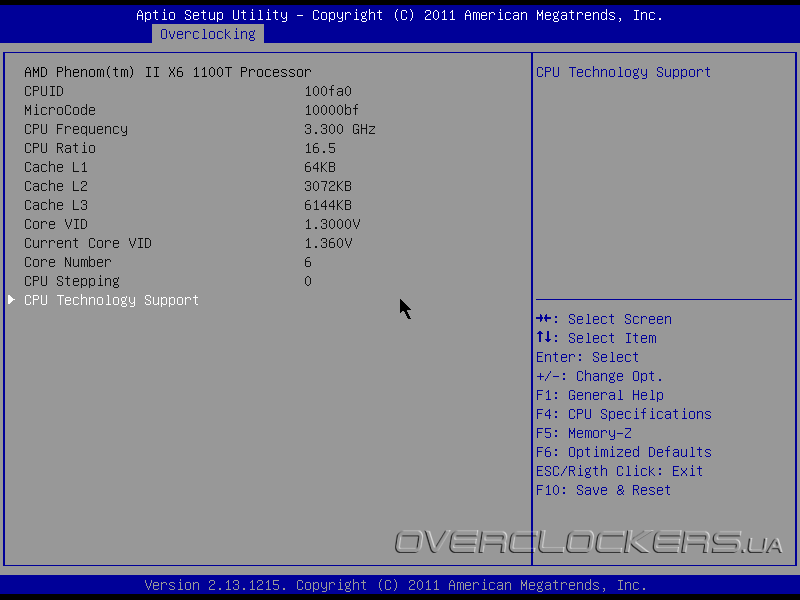Click the Aptio Setup Utility title text
Screen dimensions: 800x600
399,15
